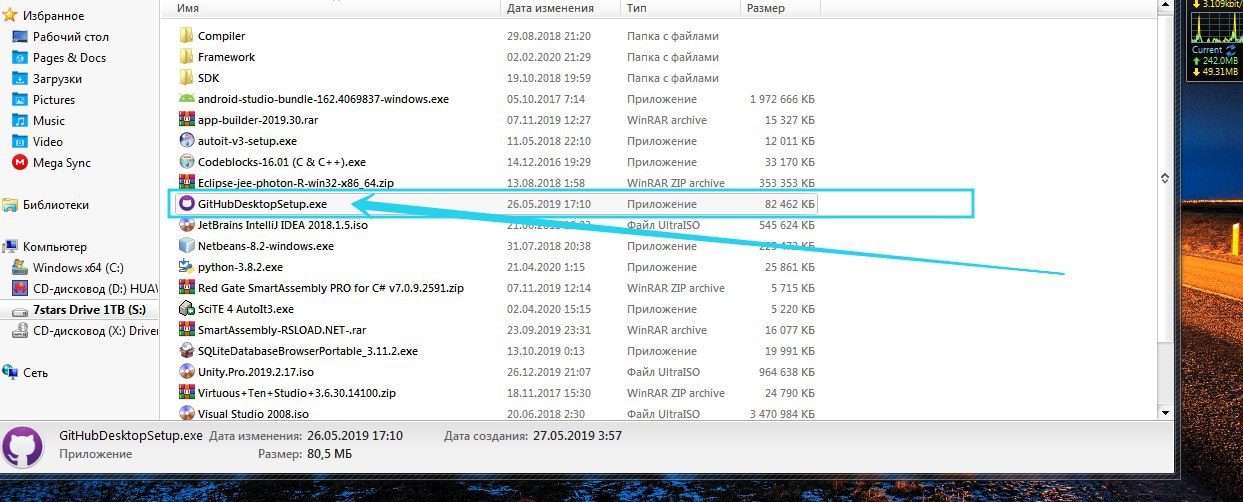The image size is (1243, 502).
Task: Open Рабочий стол in favorites
Action: click(60, 36)
